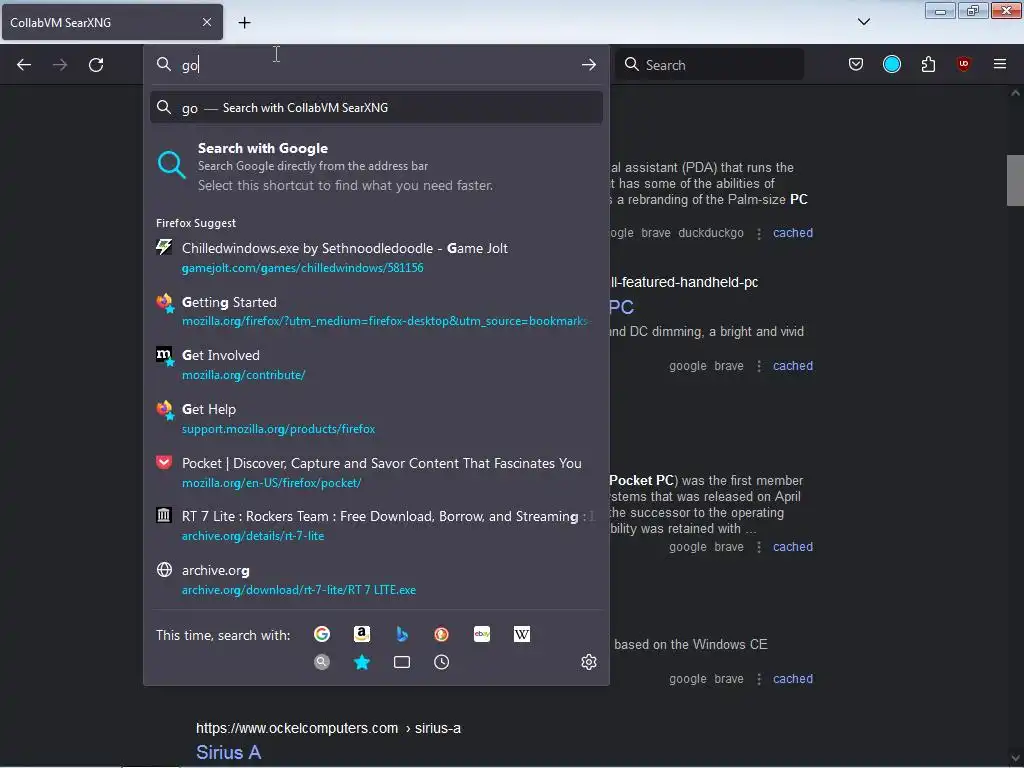Search open tabs with the tab icon
Screen dimensions: 1024x768
coord(402,662)
